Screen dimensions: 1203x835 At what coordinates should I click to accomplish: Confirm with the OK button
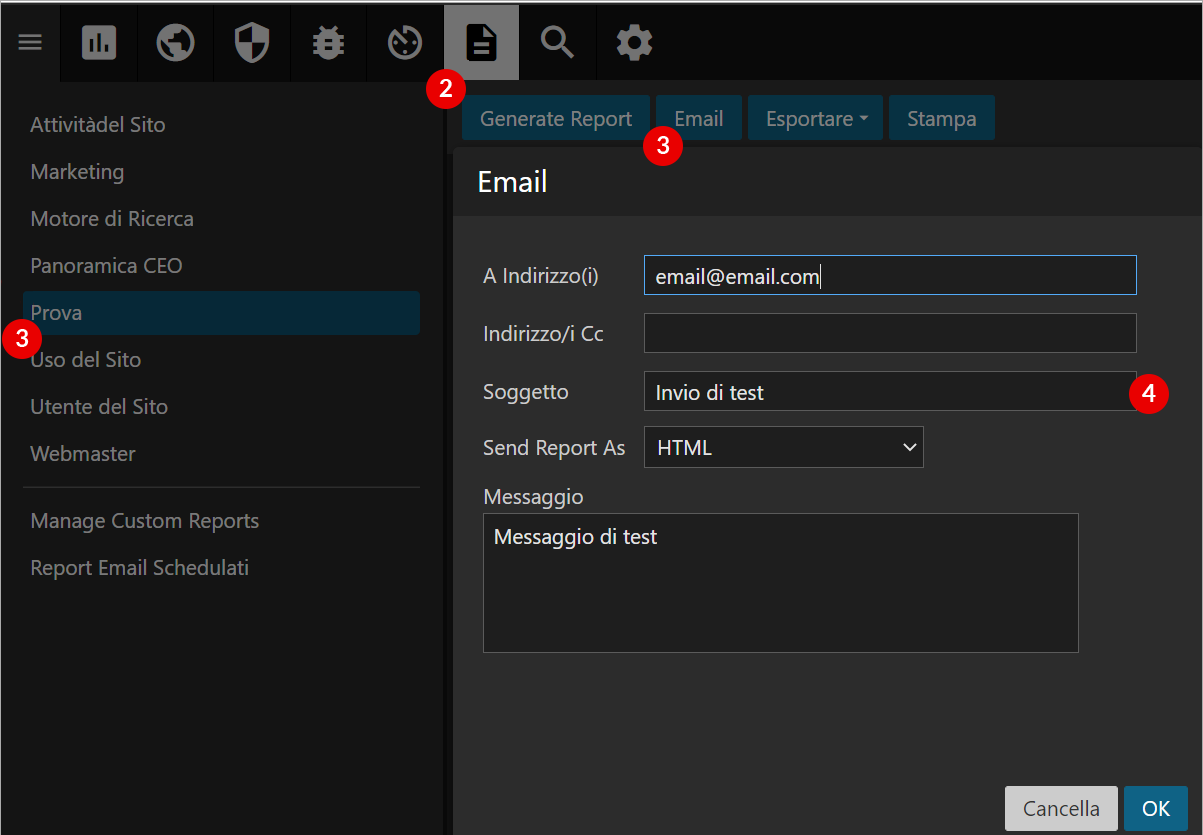pyautogui.click(x=1156, y=808)
